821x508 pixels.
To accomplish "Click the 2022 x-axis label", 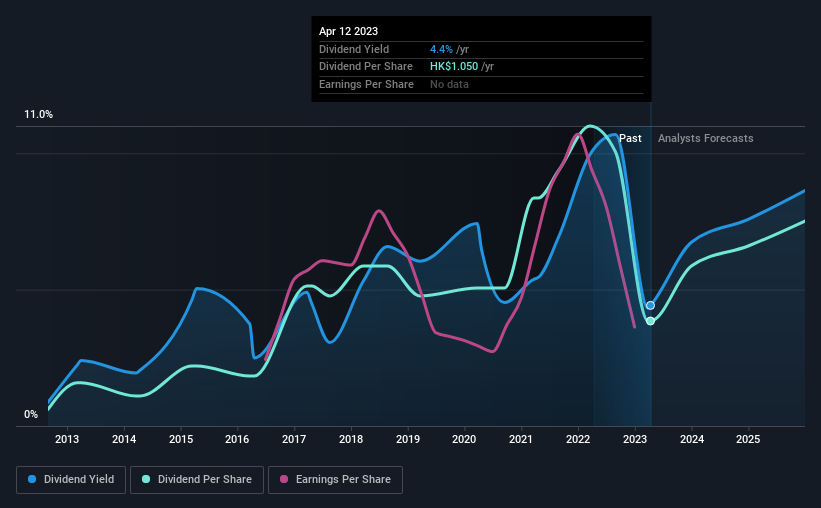I will (x=578, y=439).
